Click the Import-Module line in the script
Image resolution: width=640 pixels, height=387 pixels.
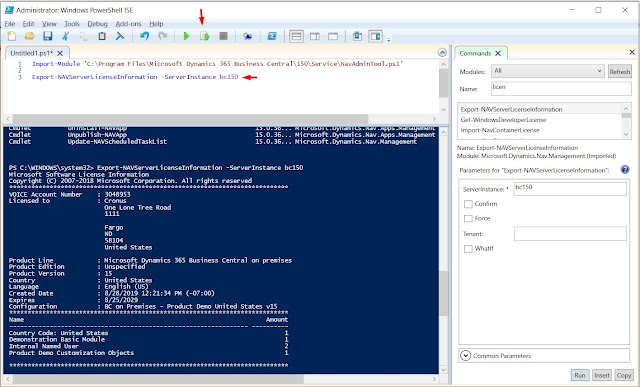pyautogui.click(x=218, y=64)
